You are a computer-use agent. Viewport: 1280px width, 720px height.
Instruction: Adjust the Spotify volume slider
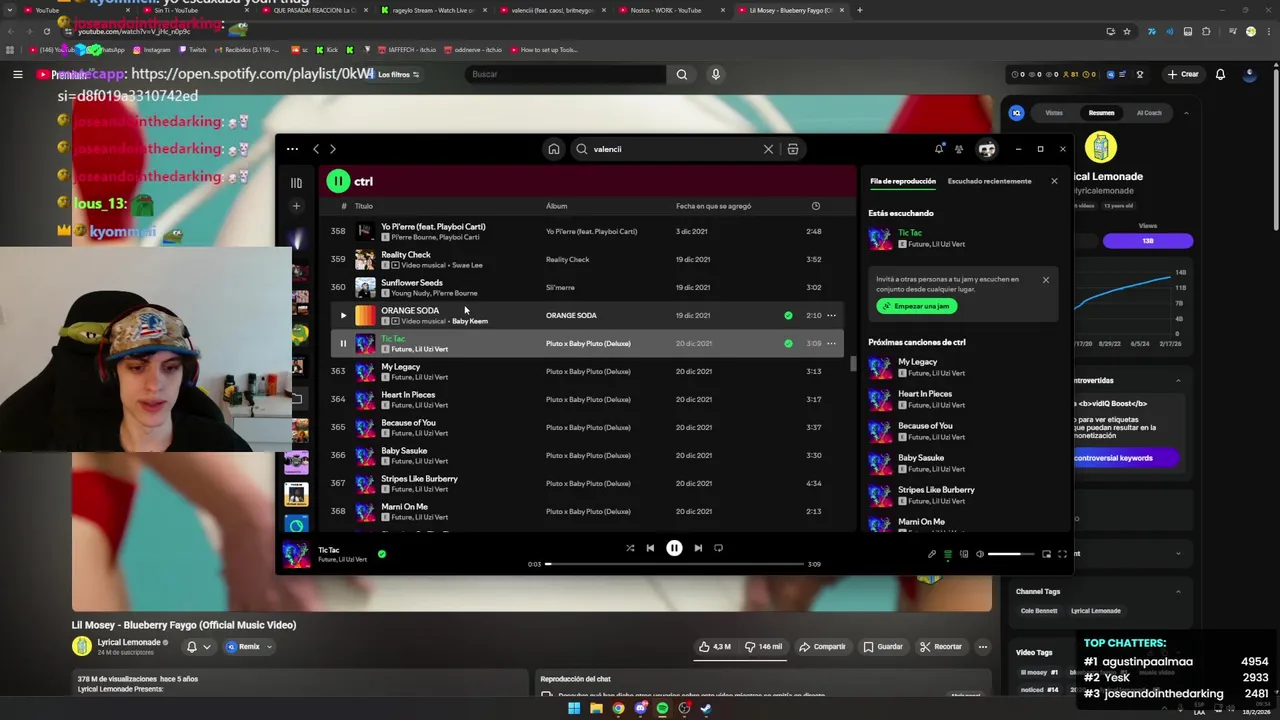click(x=1011, y=554)
